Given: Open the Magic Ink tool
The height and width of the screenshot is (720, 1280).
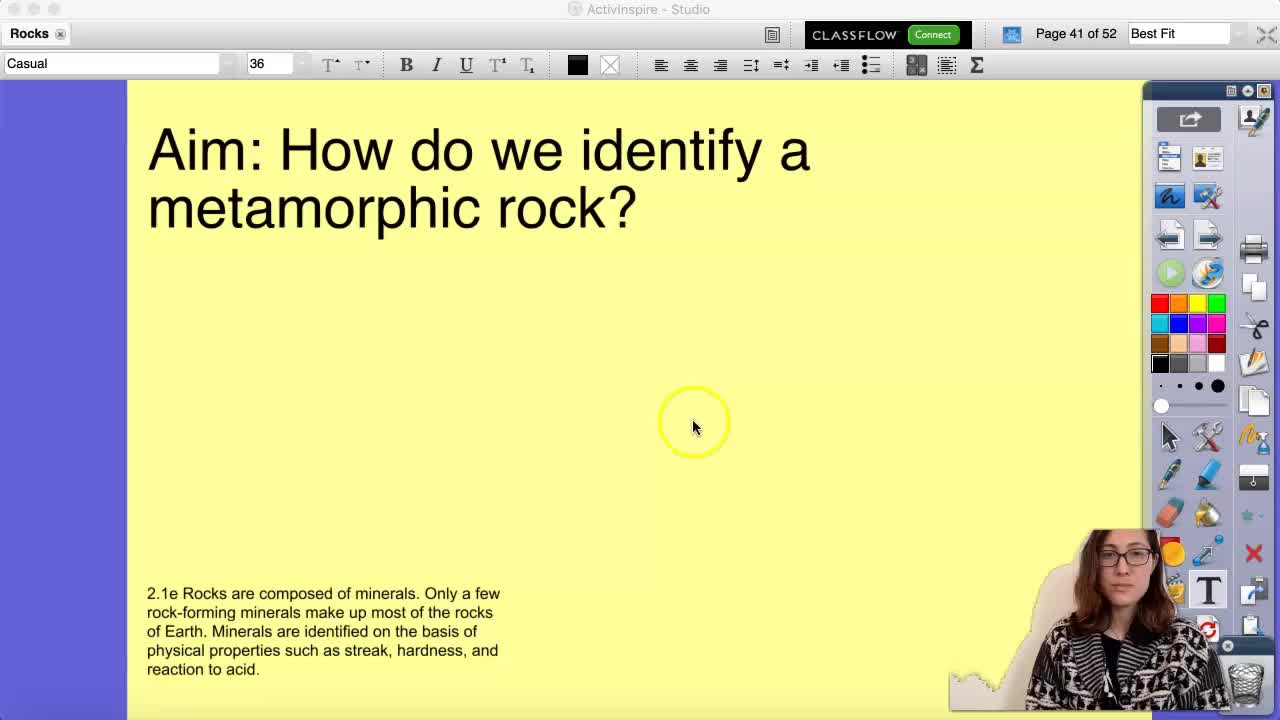Looking at the screenshot, I should click(1253, 437).
